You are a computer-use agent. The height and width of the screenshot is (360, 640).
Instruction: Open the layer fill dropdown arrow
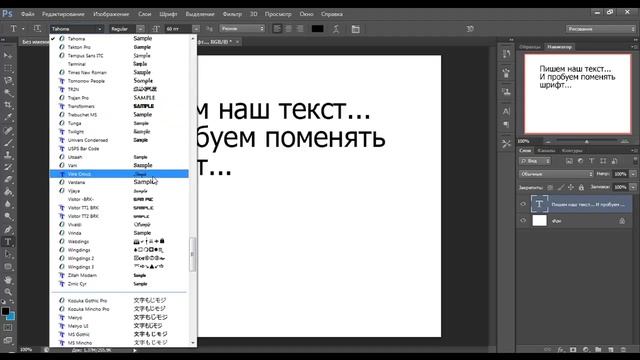633,187
